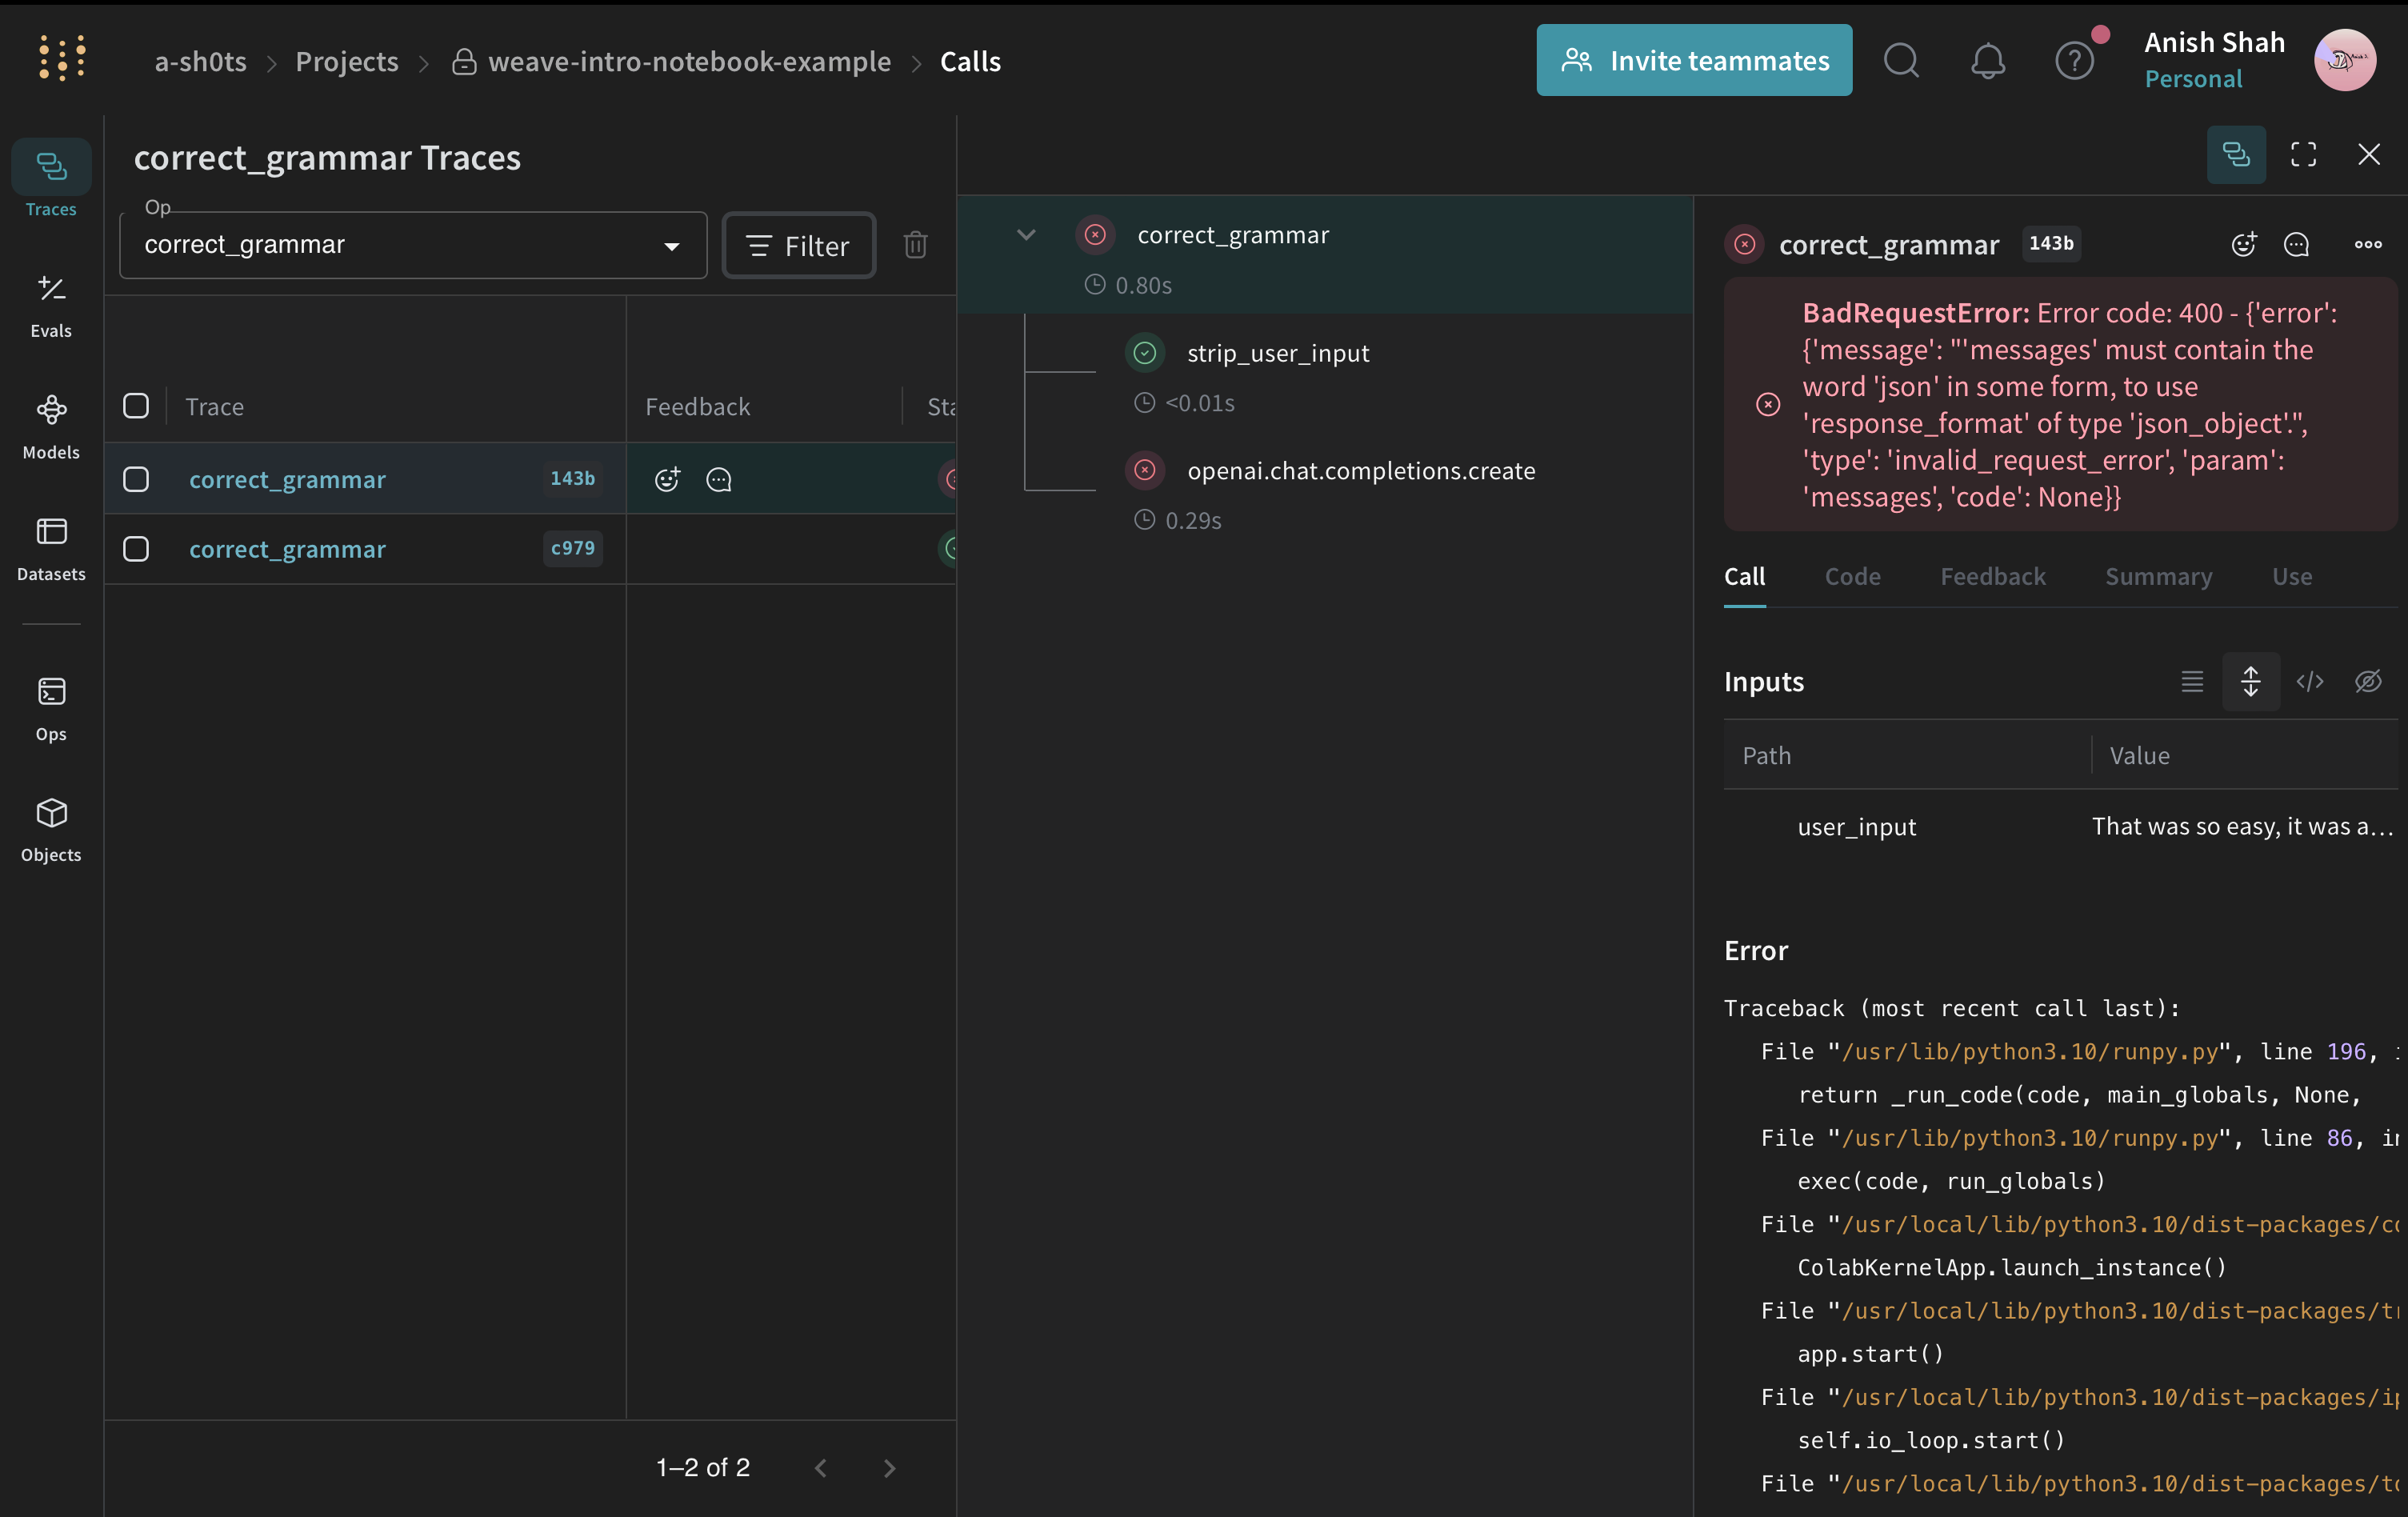Select strip_user_input in the call tree
Image resolution: width=2408 pixels, height=1517 pixels.
pyautogui.click(x=1277, y=353)
